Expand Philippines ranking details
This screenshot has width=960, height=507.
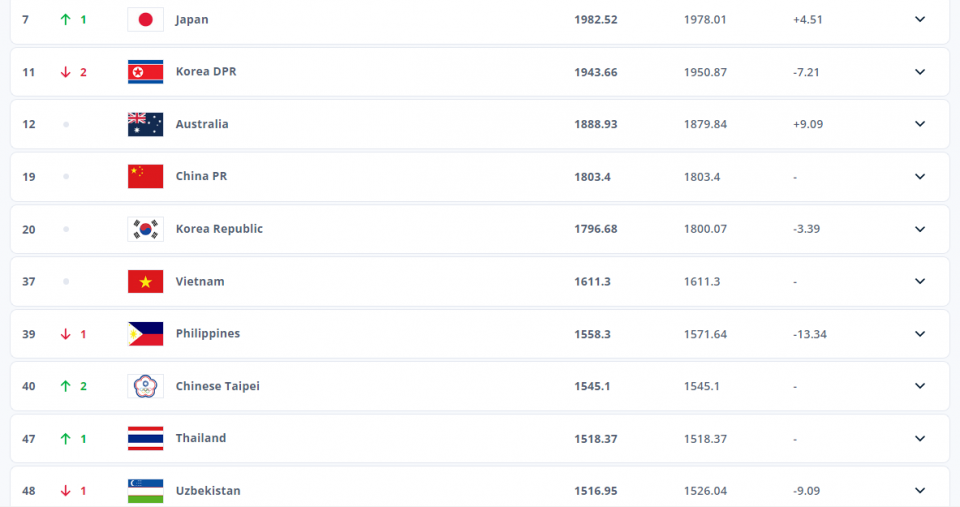920,334
